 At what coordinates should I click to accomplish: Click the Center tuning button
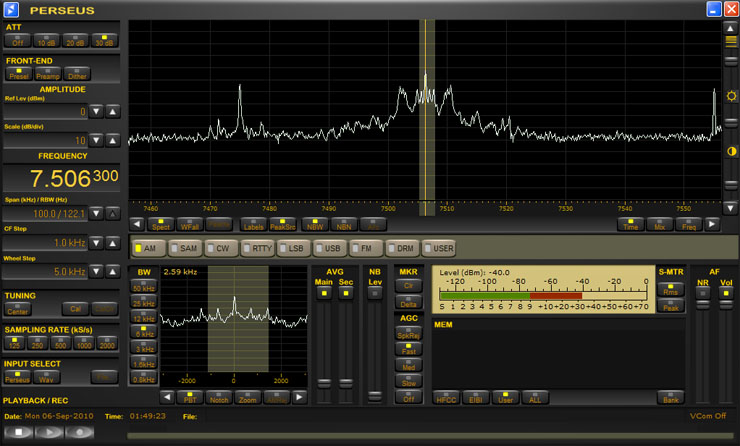(18, 309)
